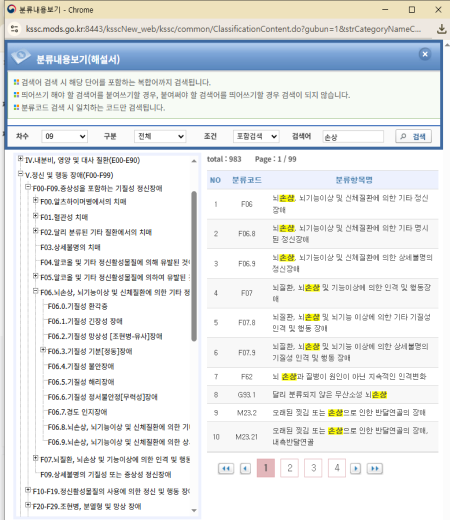This screenshot has height=520, width=450.
Task: Click code F07 in result row 4
Action: [x=247, y=293]
